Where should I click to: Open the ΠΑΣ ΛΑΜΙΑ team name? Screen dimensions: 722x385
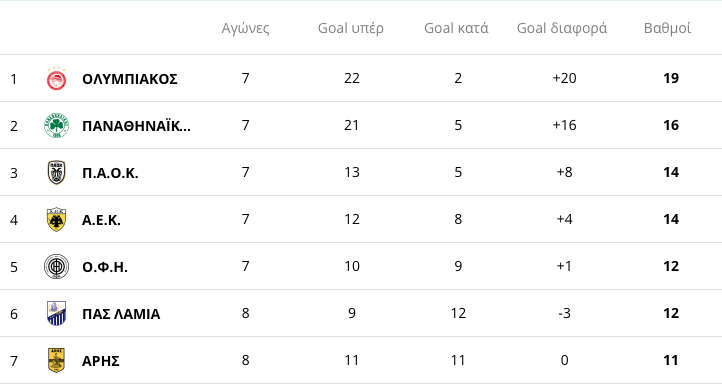pos(121,314)
